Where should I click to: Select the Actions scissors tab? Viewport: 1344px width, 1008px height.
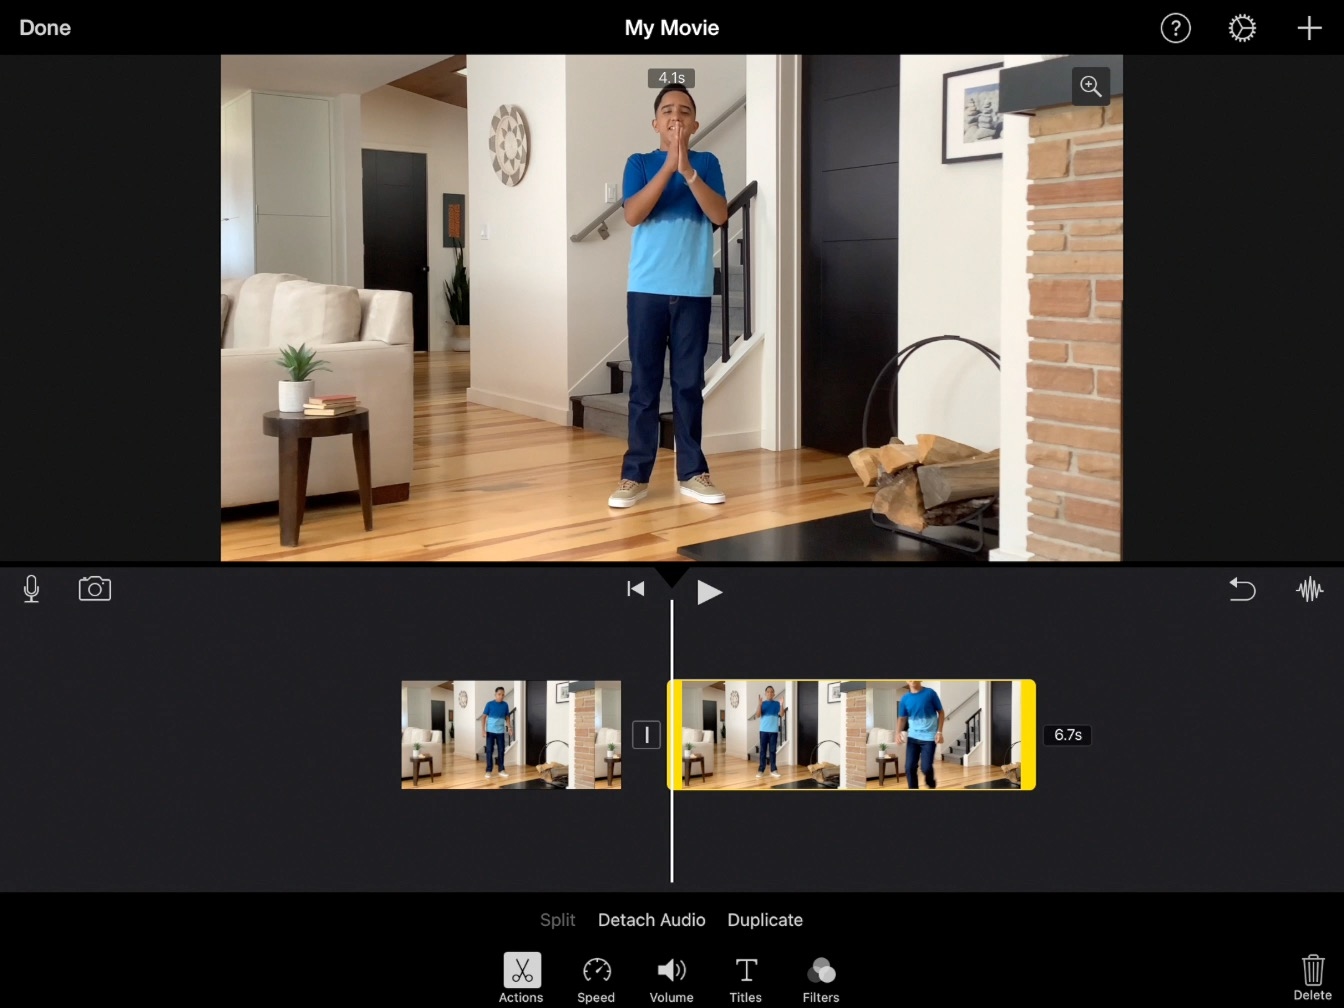521,978
